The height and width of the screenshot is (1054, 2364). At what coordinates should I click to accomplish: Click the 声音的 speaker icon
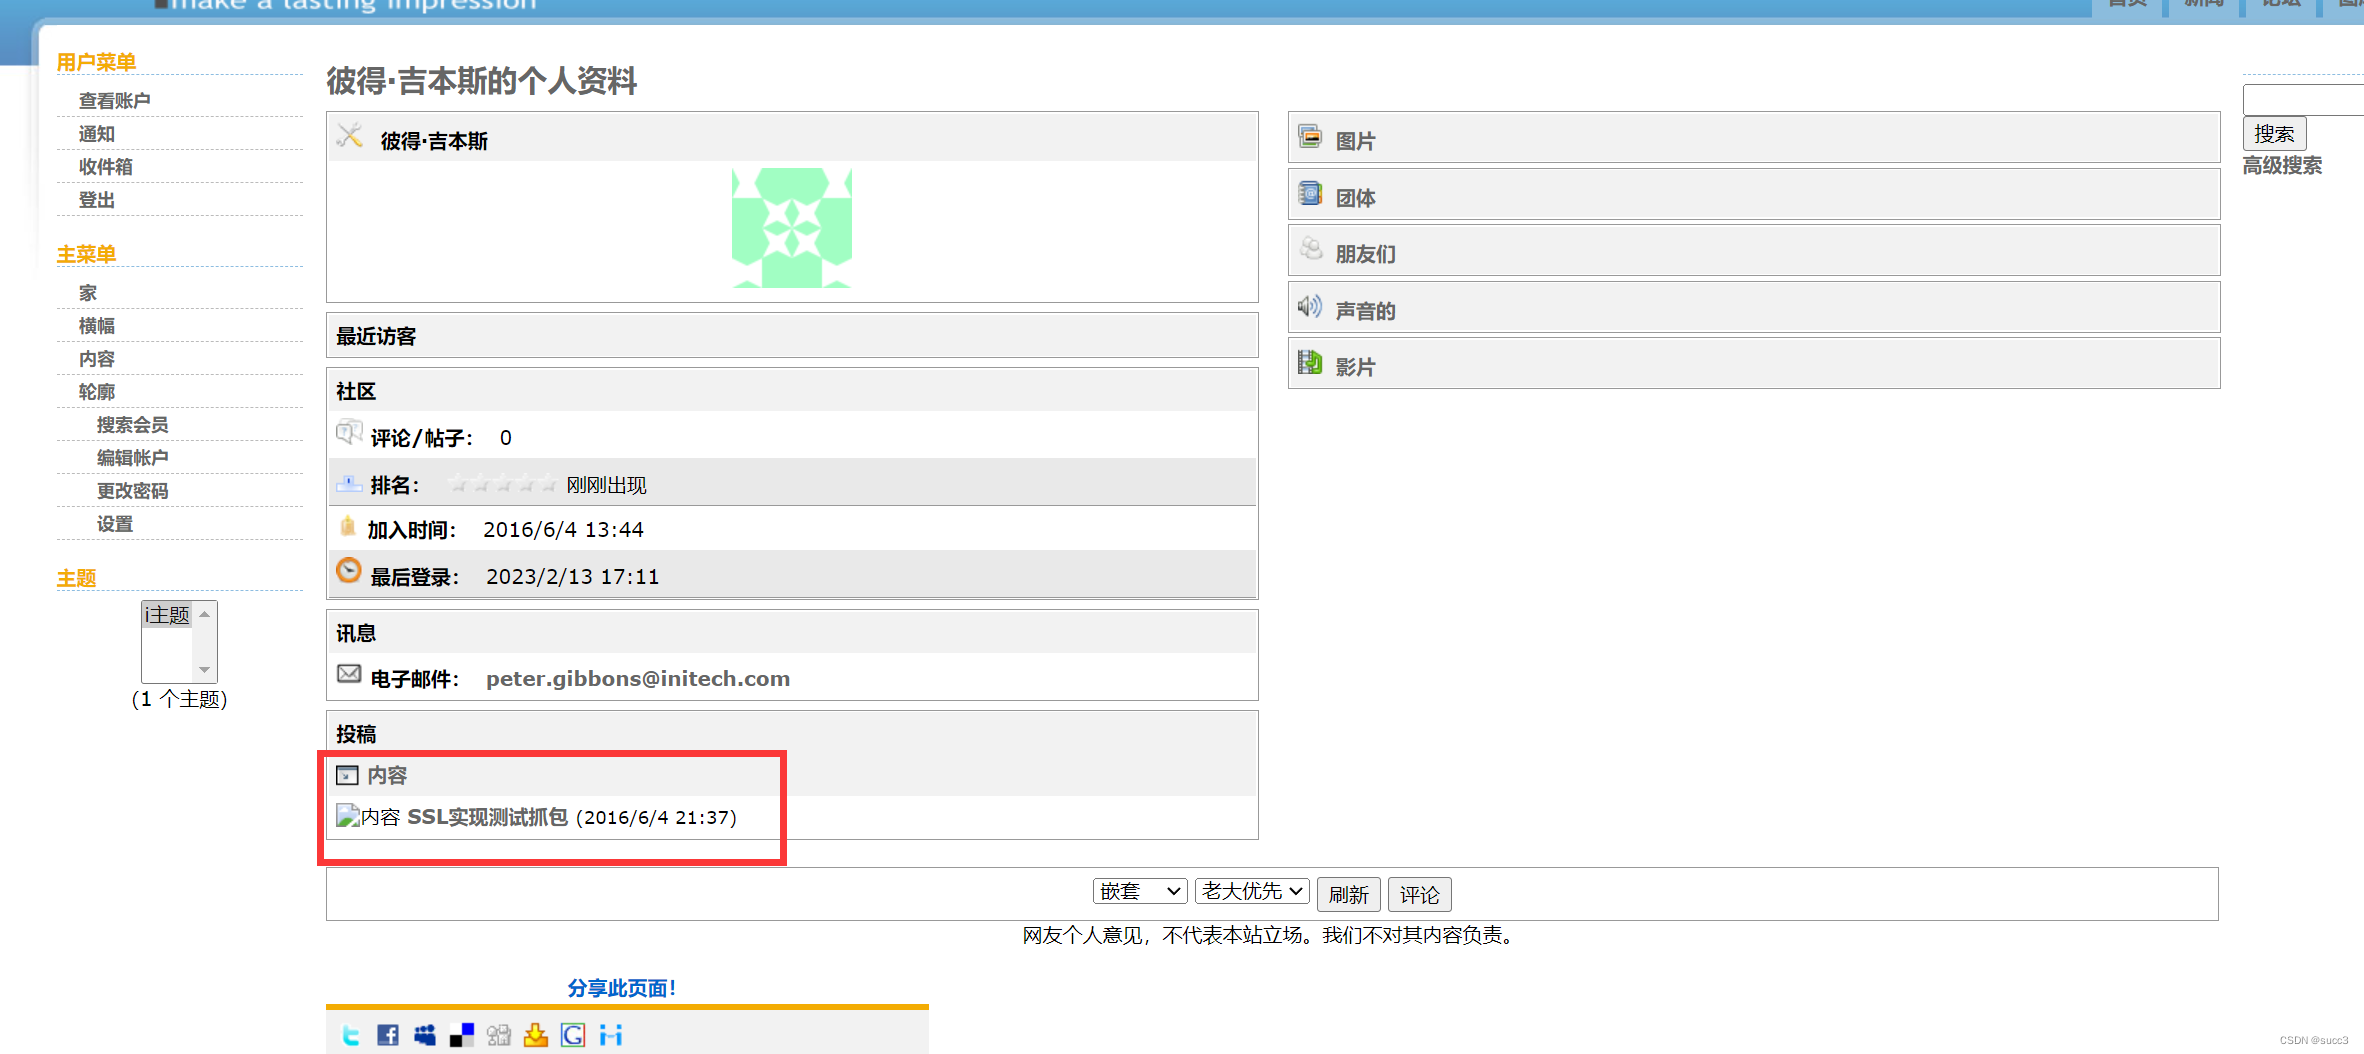1310,306
